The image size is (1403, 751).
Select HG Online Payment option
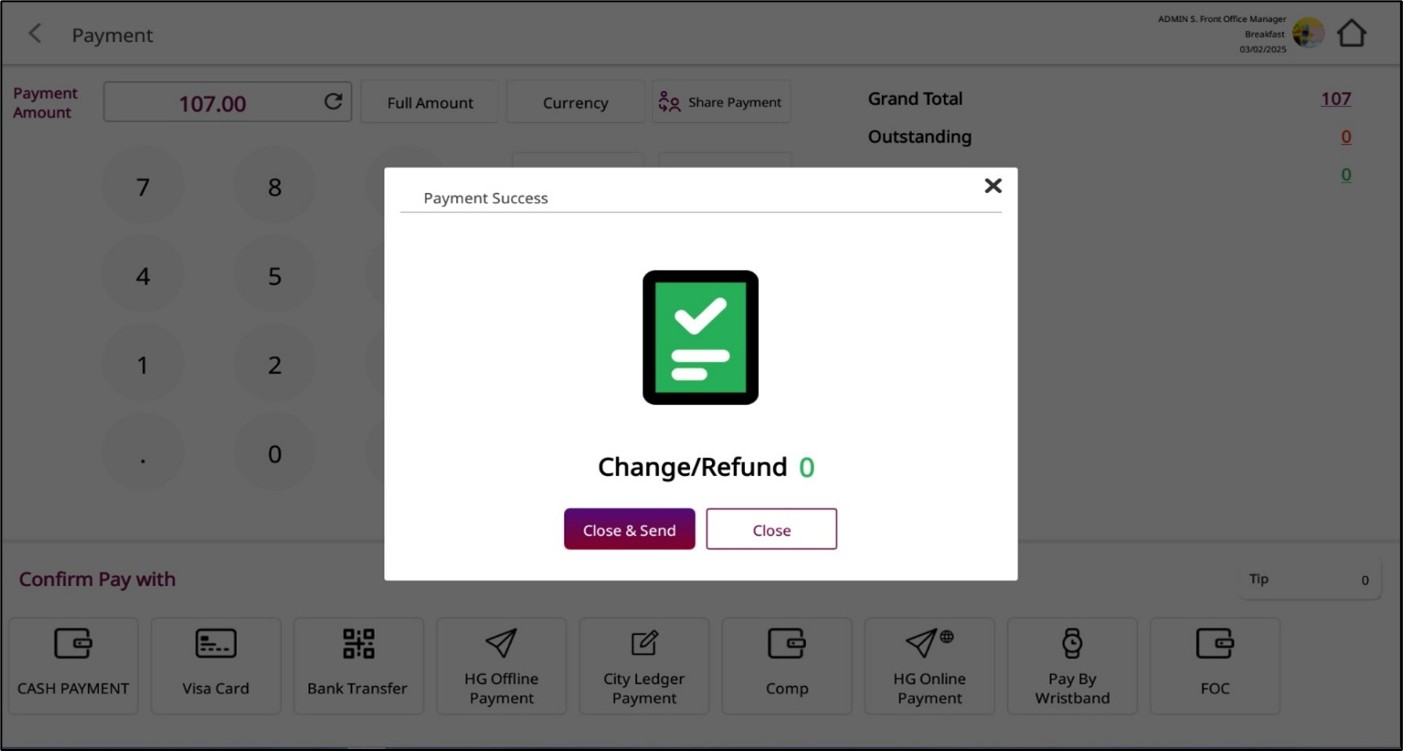[x=929, y=665]
